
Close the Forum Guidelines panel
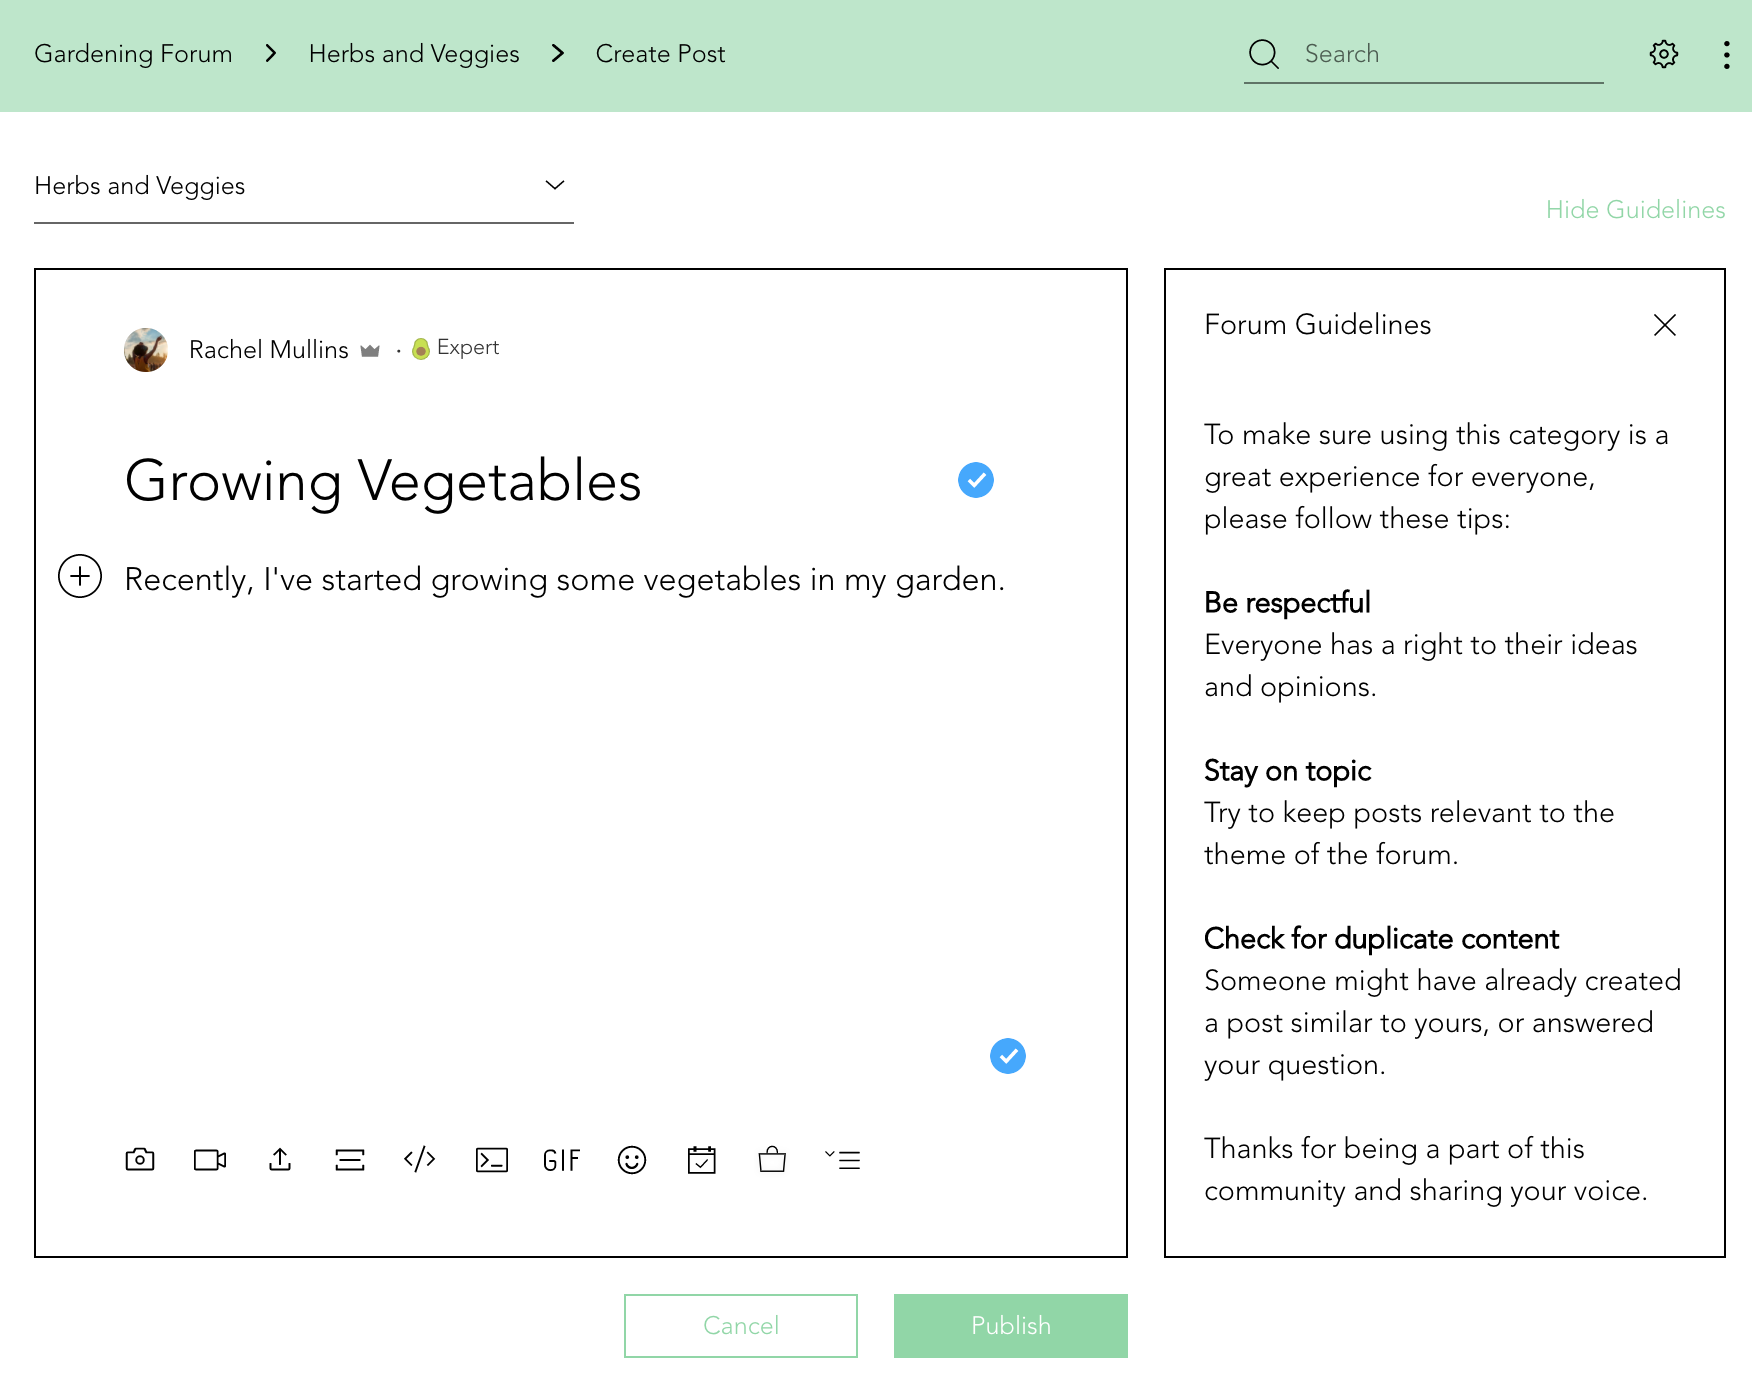1665,325
